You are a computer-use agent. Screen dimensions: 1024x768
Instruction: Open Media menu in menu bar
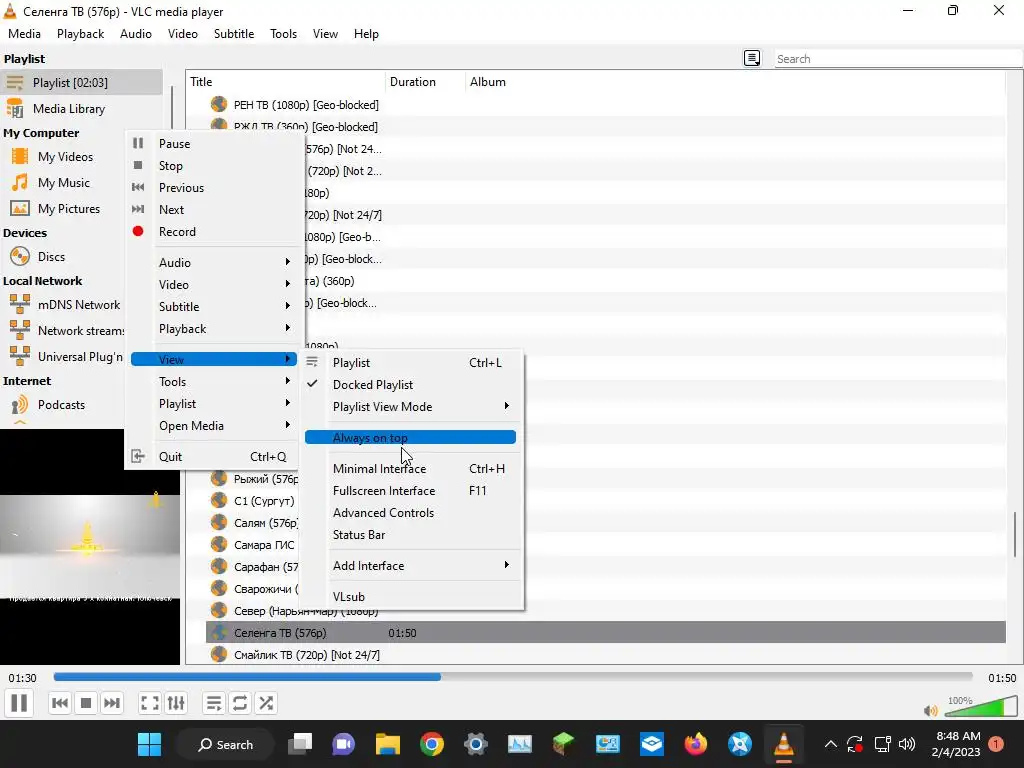(24, 34)
